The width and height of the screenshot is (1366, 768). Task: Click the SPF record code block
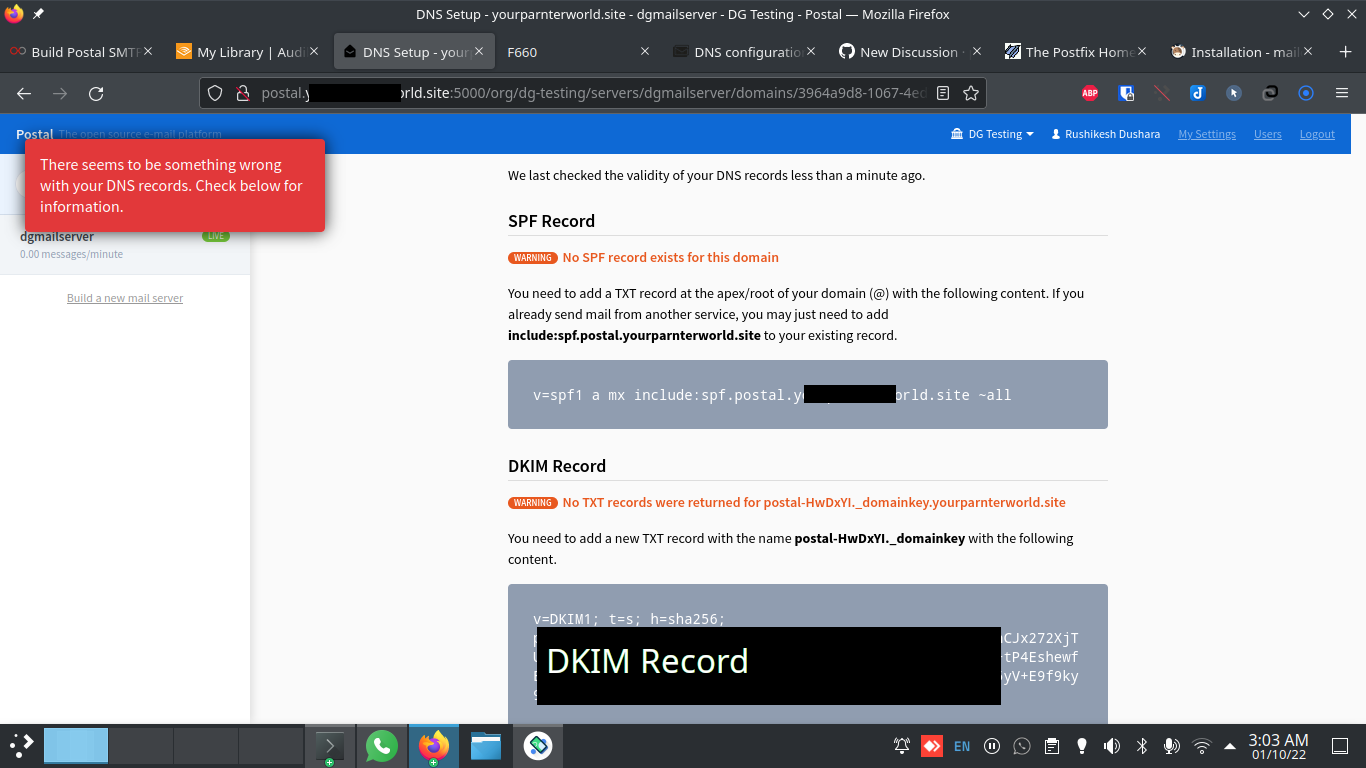click(808, 395)
